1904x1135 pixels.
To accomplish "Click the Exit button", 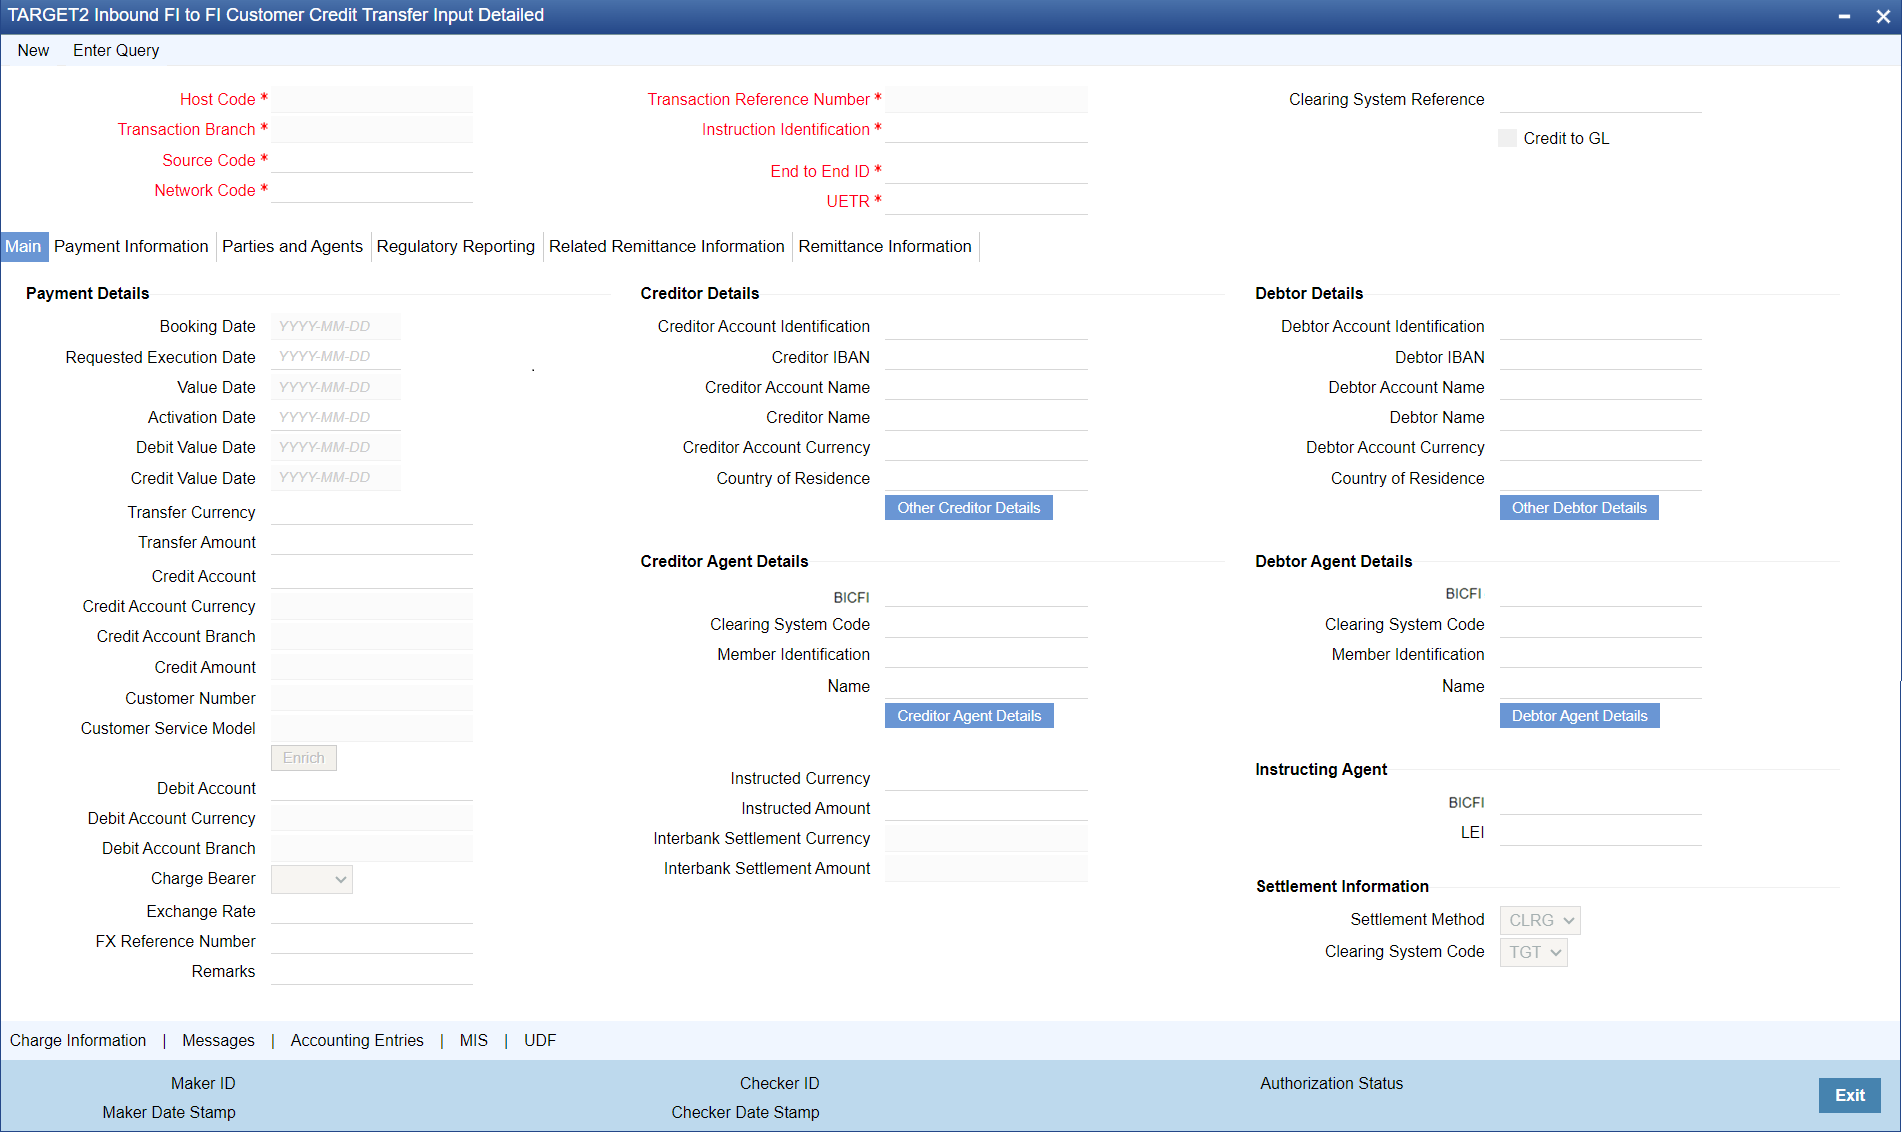I will 1850,1096.
